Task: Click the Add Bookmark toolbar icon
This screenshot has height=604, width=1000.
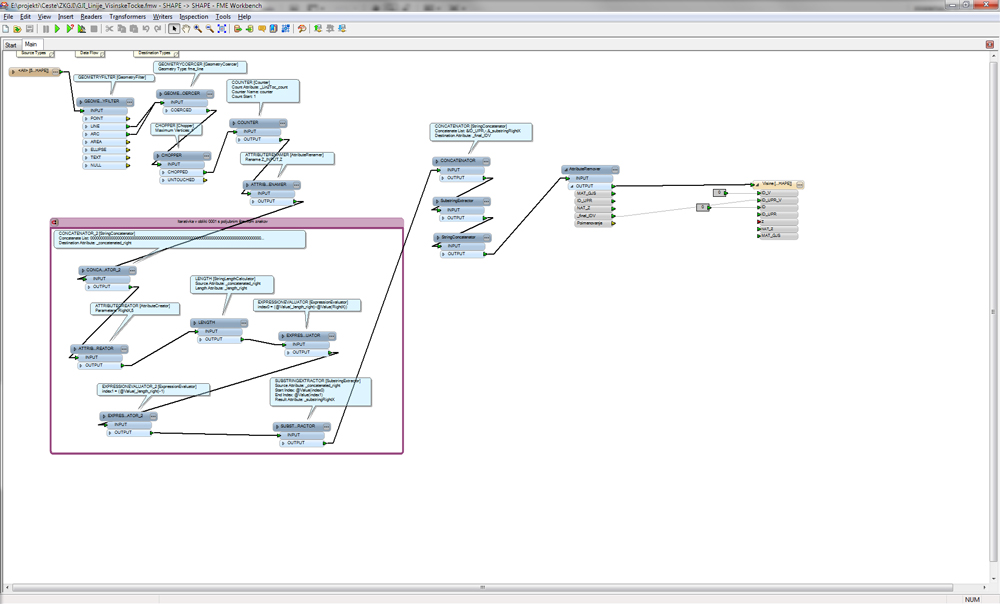Action: click(274, 29)
